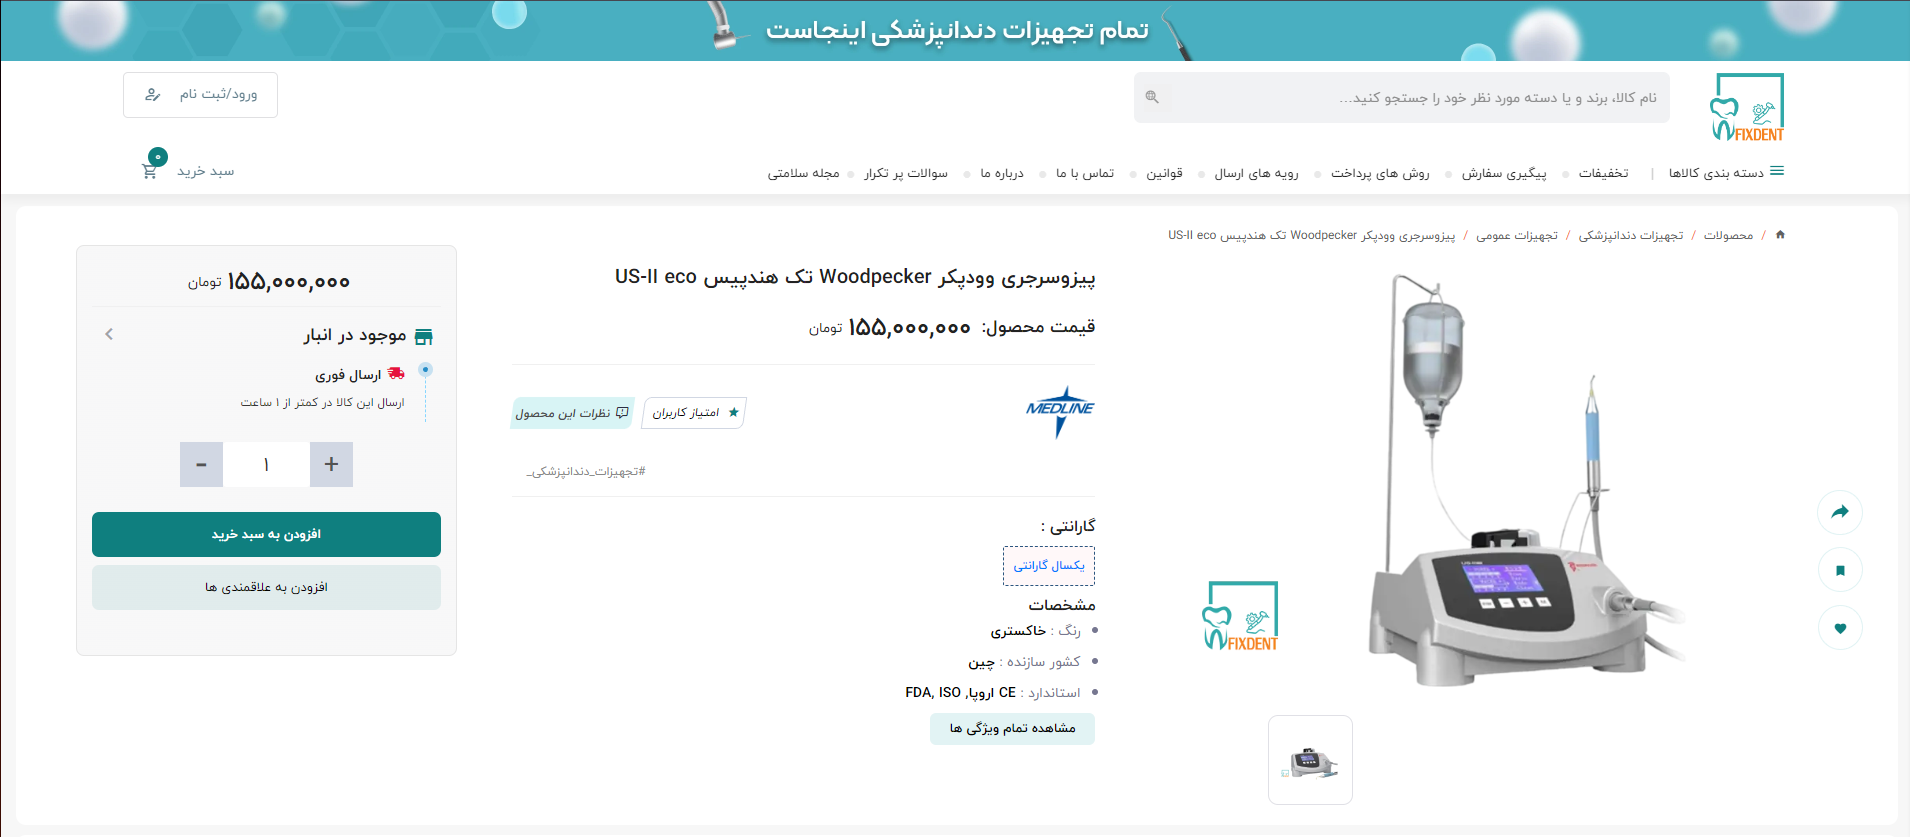Click the استاندارد CE اروپا specification line
This screenshot has height=837, width=1910.
993,693
